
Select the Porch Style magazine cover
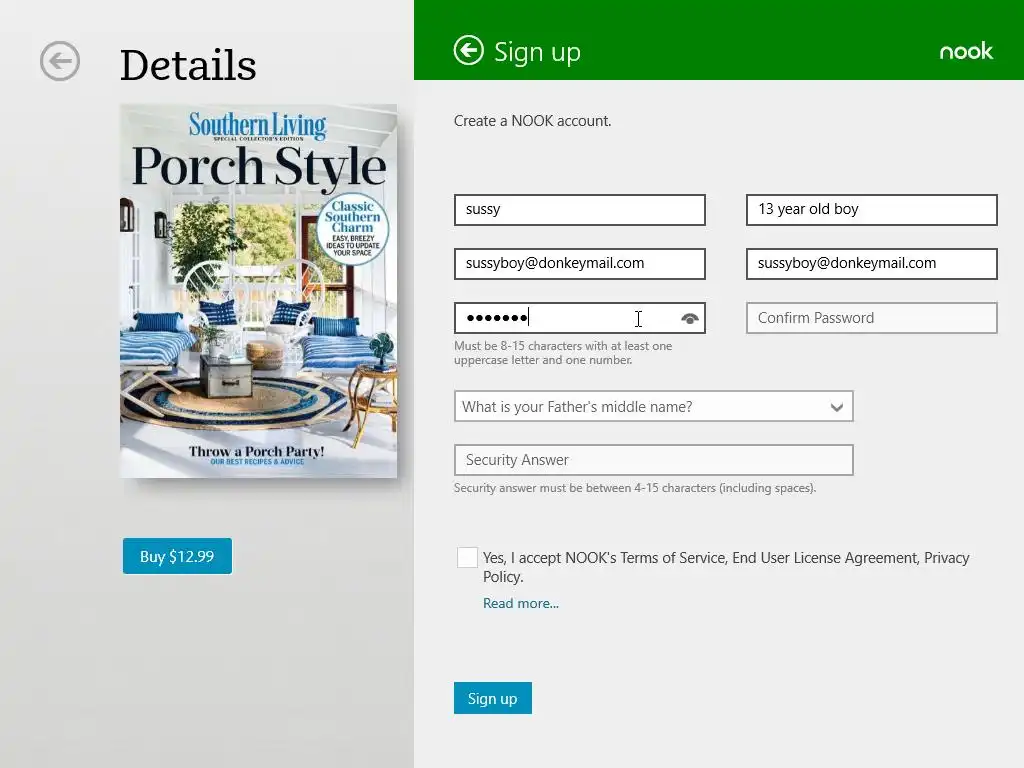coord(259,291)
